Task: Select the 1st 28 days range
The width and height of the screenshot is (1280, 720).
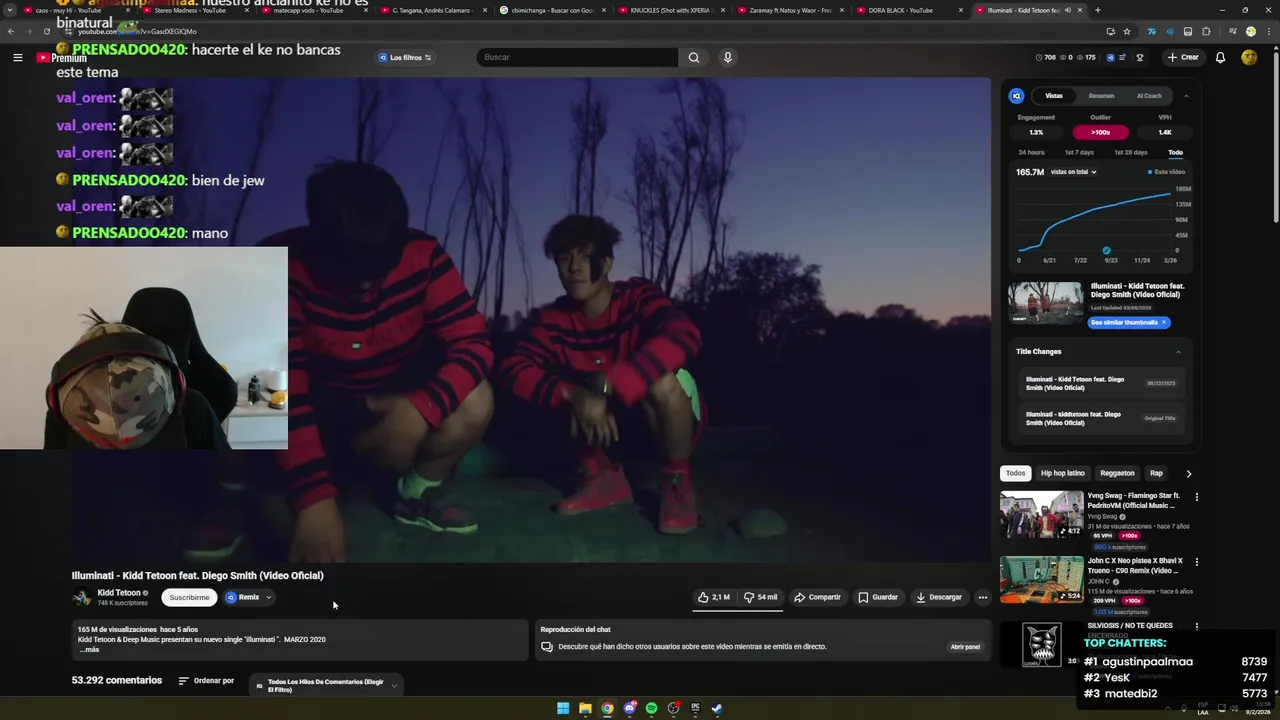Action: click(1131, 152)
